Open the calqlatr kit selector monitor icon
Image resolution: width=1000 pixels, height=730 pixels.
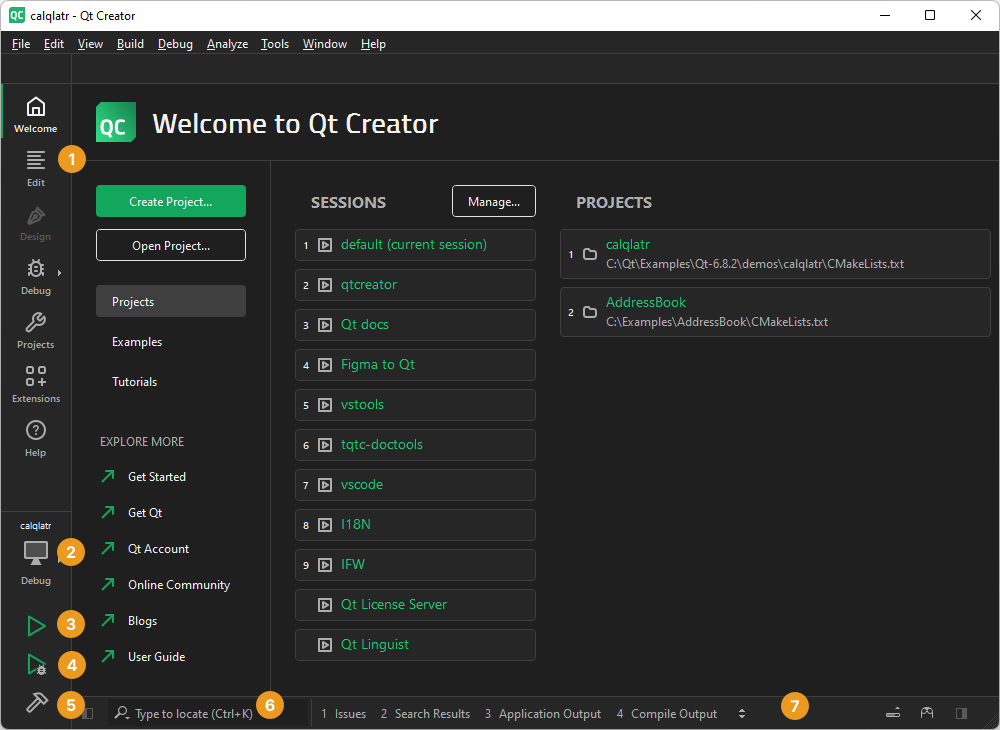tap(36, 553)
